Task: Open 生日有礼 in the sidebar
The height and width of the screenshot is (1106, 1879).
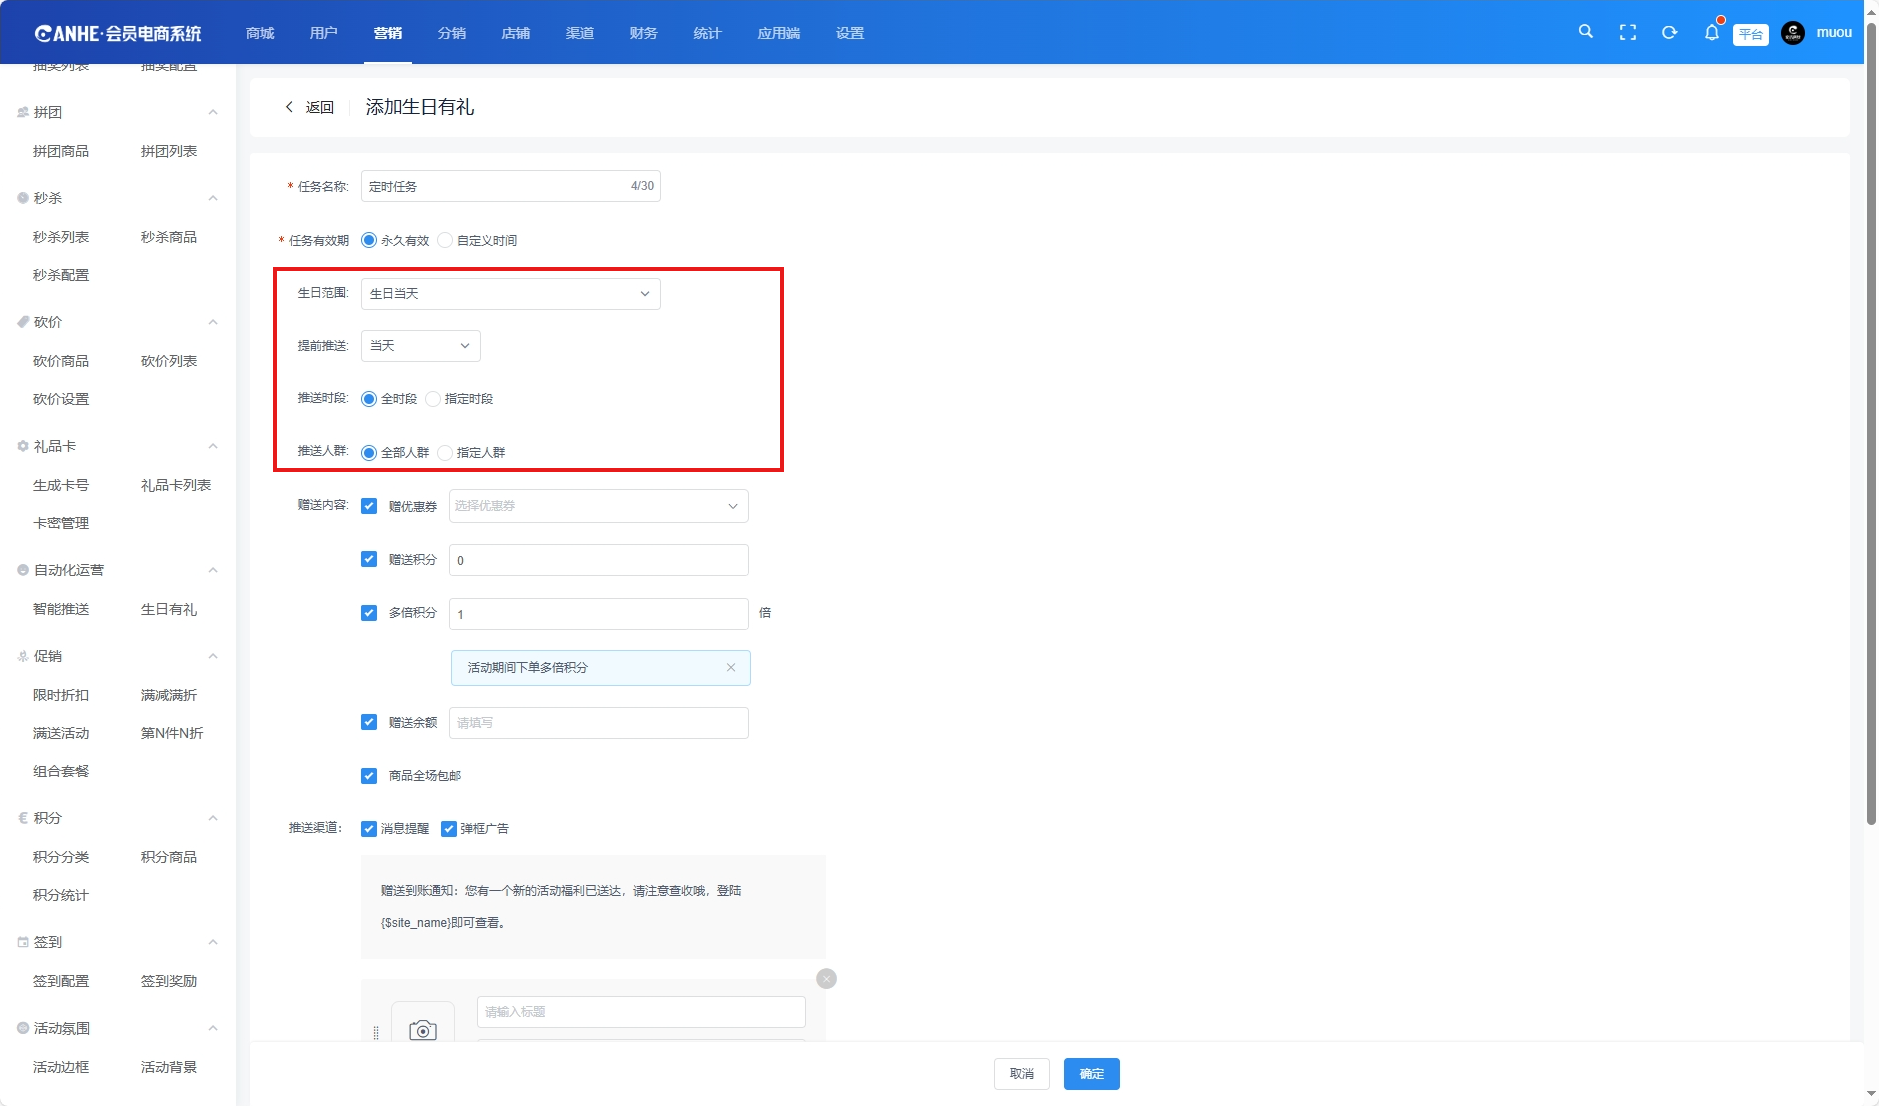Action: 168,609
